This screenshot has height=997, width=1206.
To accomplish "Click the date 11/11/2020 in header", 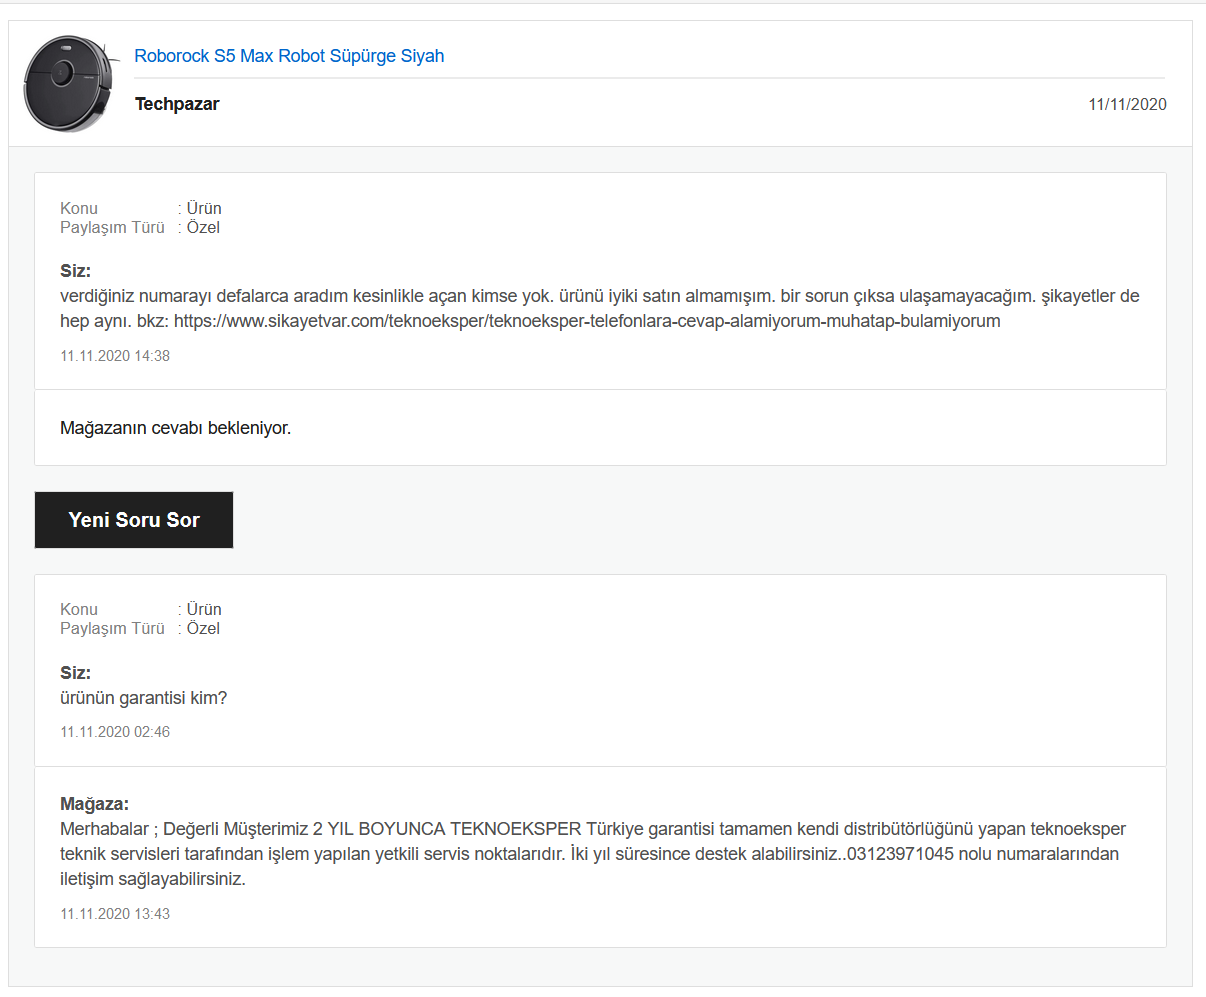I will [1127, 104].
